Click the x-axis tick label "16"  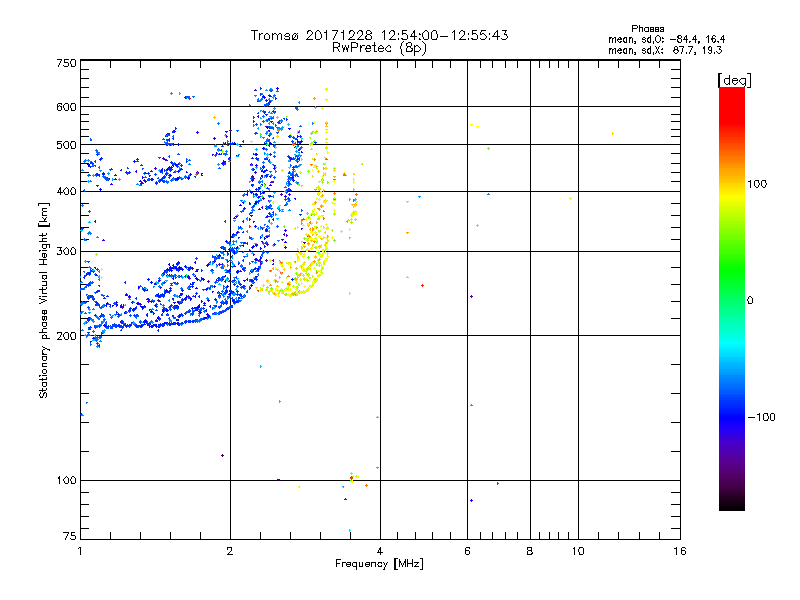point(680,551)
